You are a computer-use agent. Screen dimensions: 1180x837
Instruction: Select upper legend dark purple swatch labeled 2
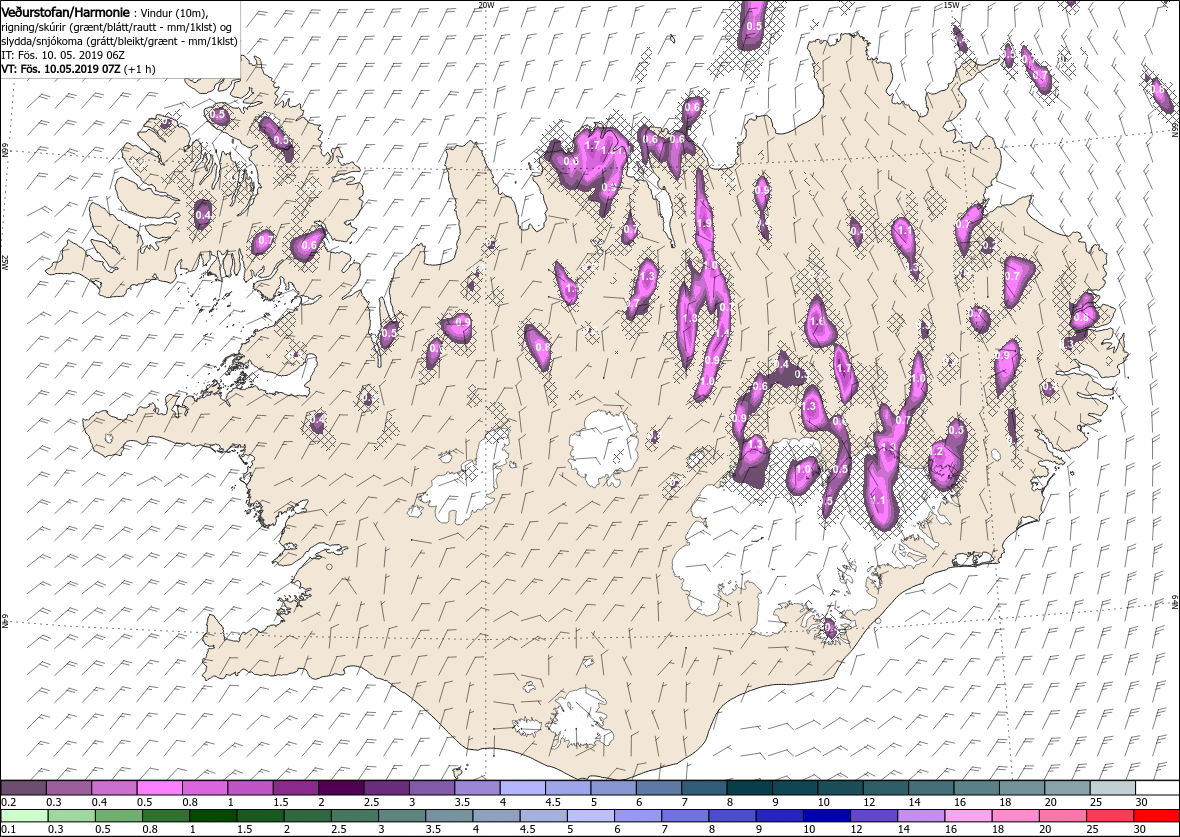(341, 788)
